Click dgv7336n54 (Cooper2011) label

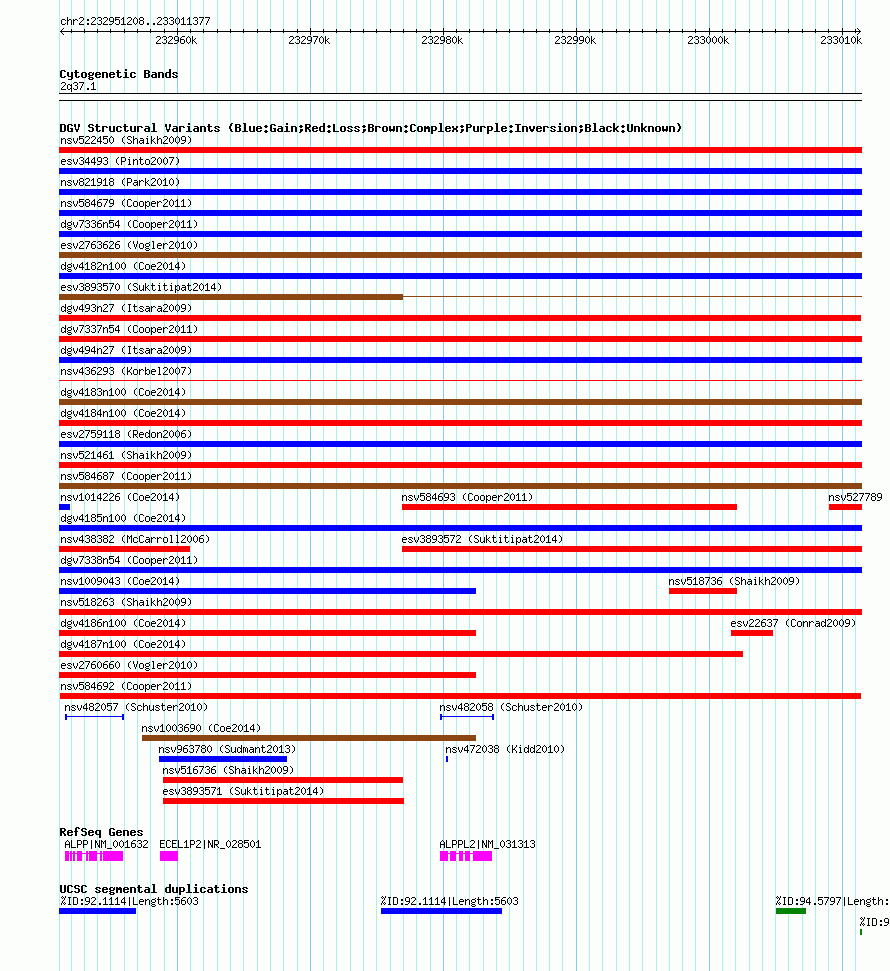coord(129,225)
